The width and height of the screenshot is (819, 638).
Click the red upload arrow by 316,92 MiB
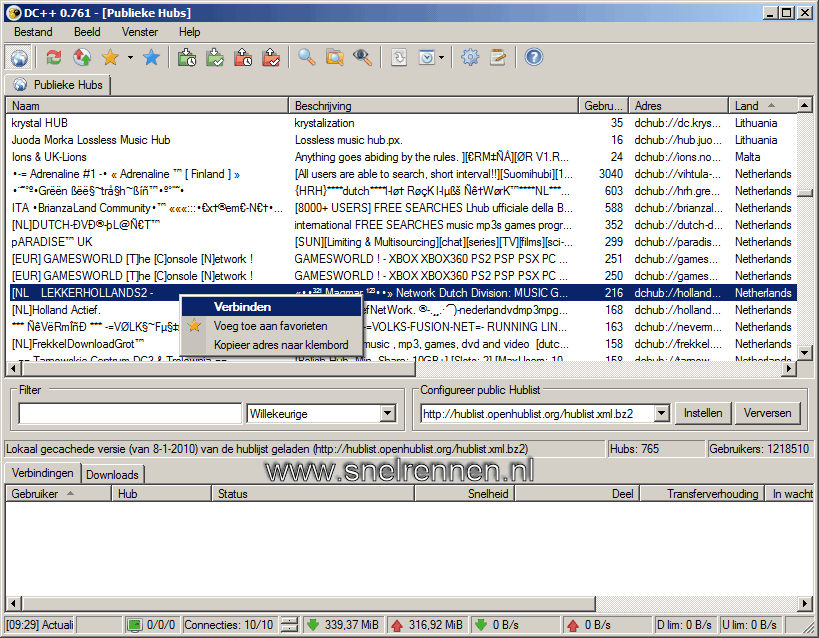(397, 625)
